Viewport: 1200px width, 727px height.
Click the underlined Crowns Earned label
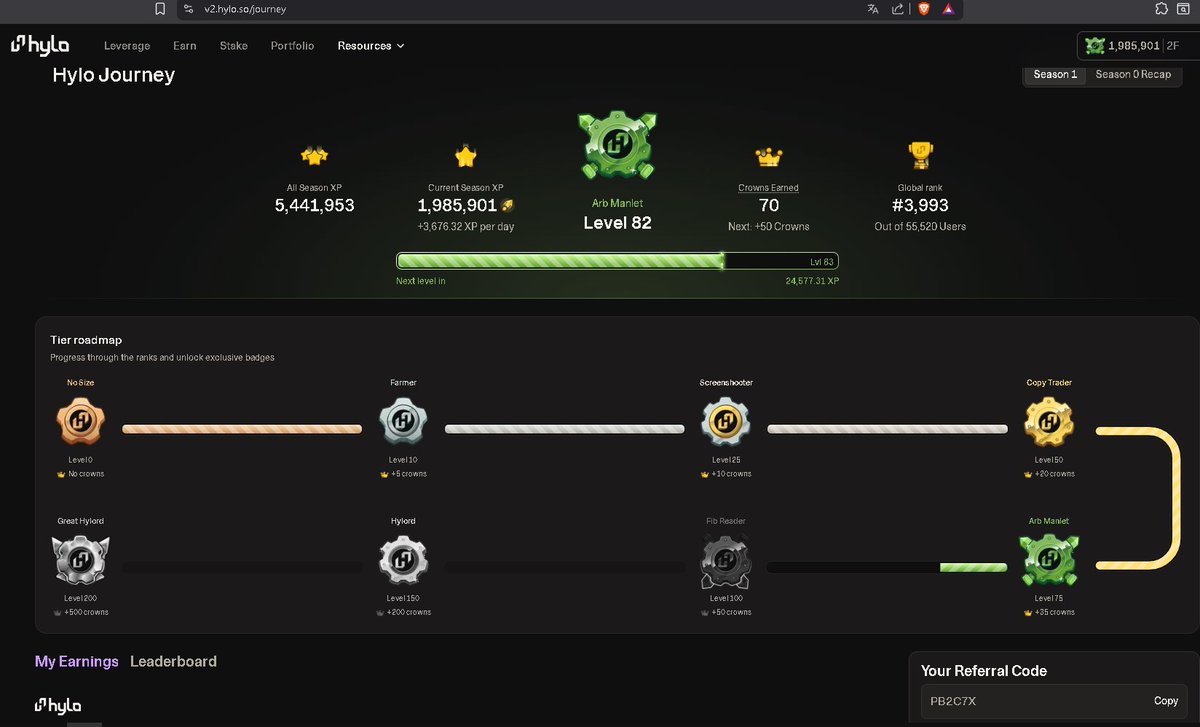[x=768, y=187]
